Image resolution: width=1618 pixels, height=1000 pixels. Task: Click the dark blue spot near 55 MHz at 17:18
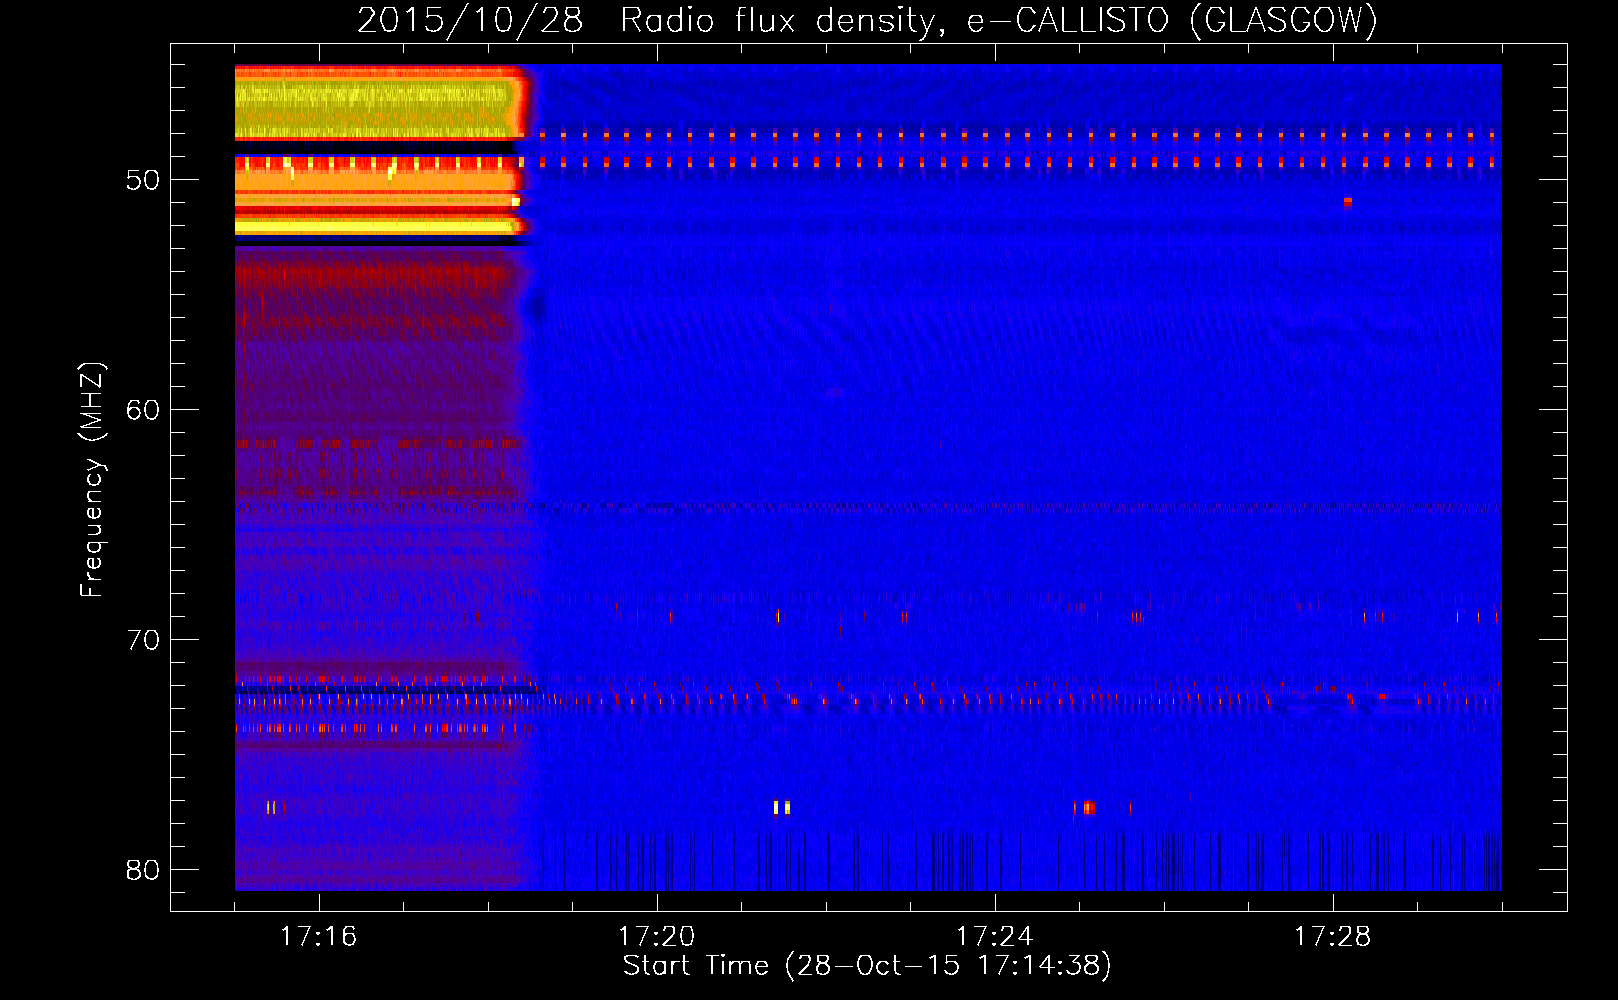pos(538,308)
